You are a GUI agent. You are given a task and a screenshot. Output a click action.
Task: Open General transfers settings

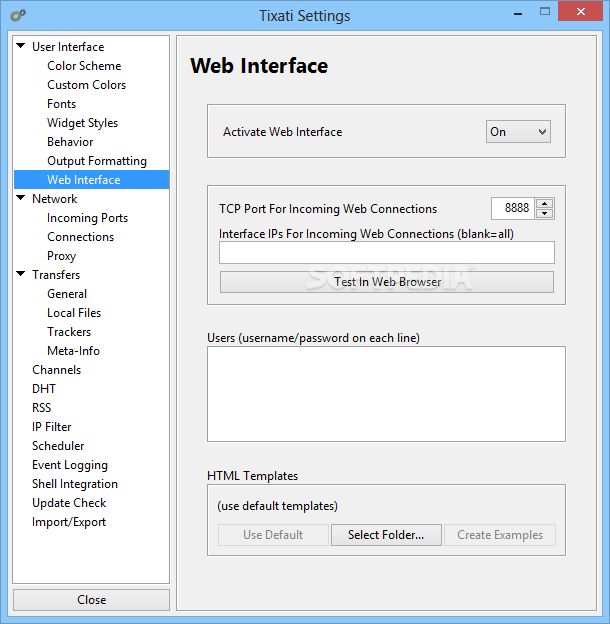click(x=67, y=294)
